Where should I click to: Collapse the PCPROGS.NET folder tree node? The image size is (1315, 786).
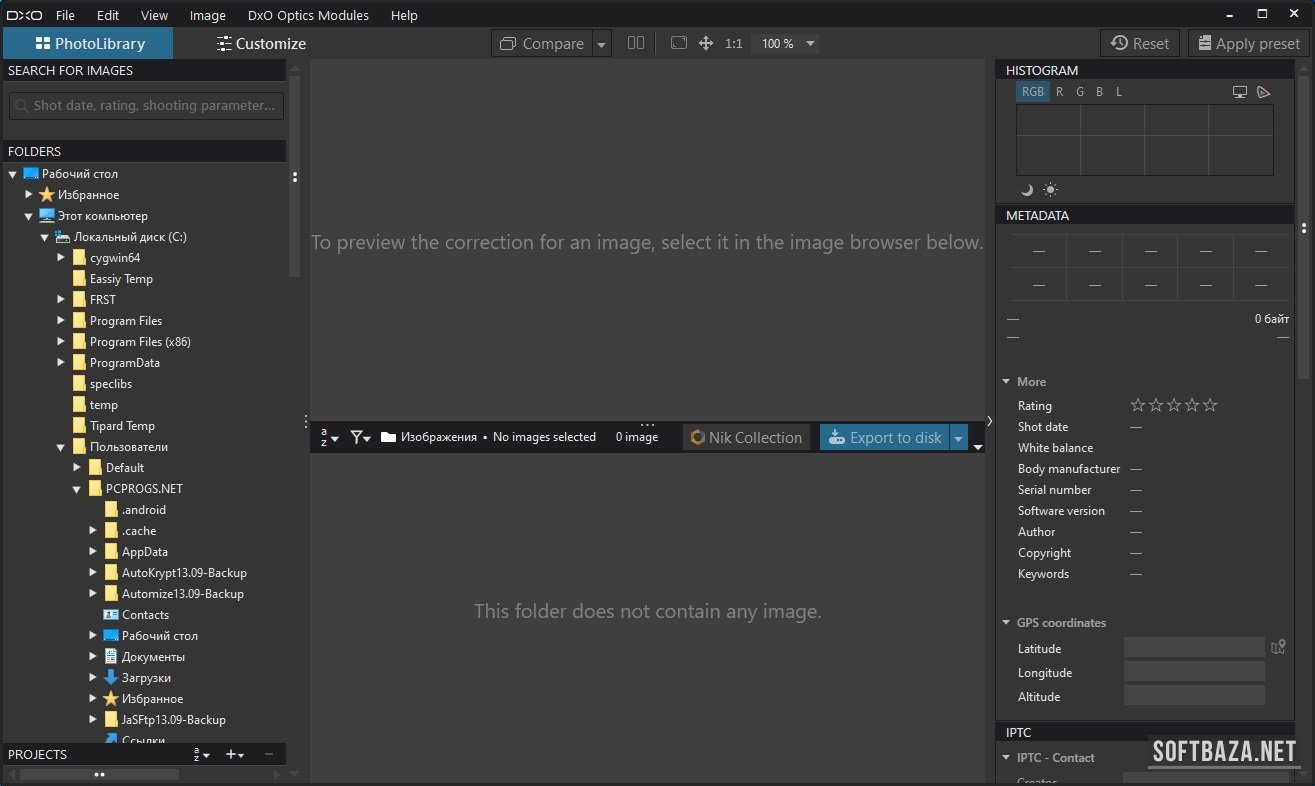(x=77, y=489)
